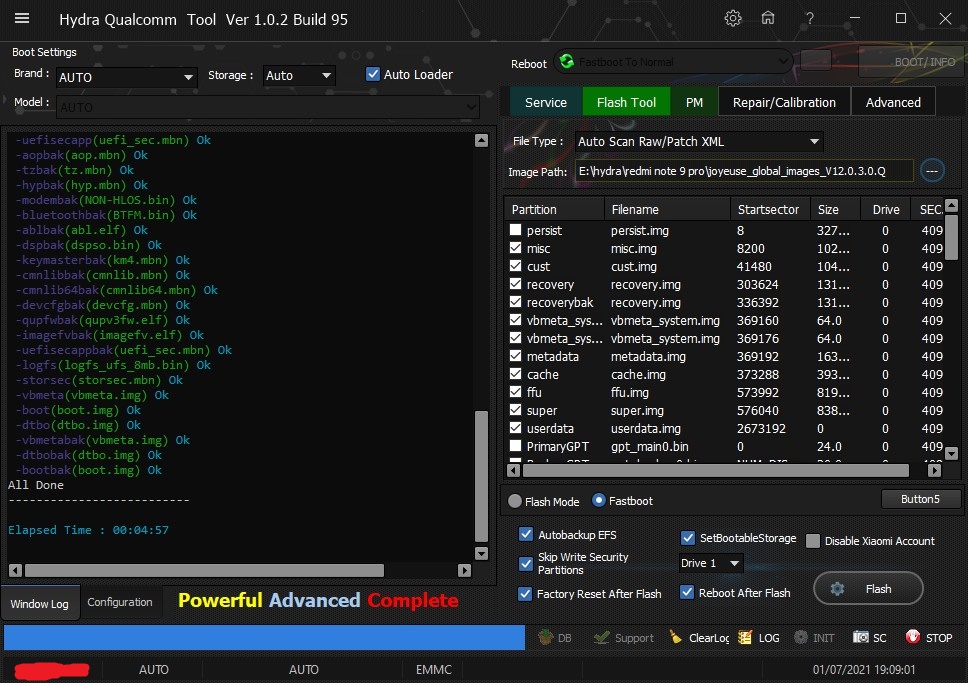This screenshot has width=968, height=683.
Task: Select the Flash Mode radio button
Action: coord(515,501)
